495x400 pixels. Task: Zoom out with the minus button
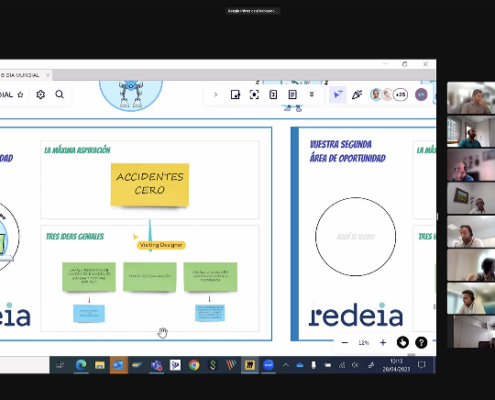[x=345, y=343]
